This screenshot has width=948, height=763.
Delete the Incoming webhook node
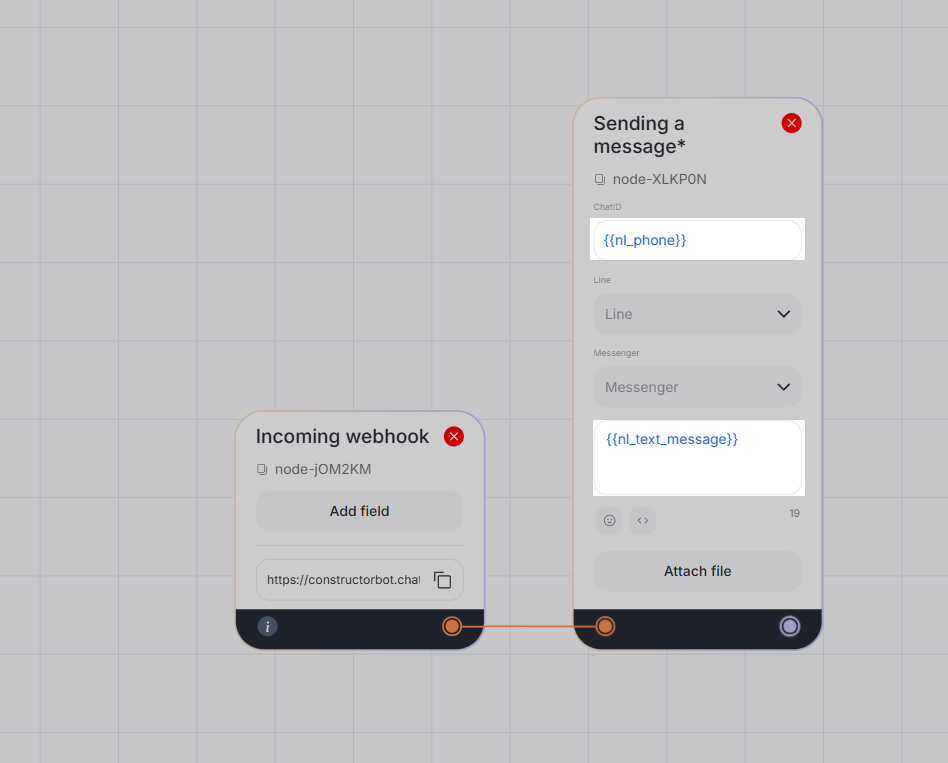(453, 437)
